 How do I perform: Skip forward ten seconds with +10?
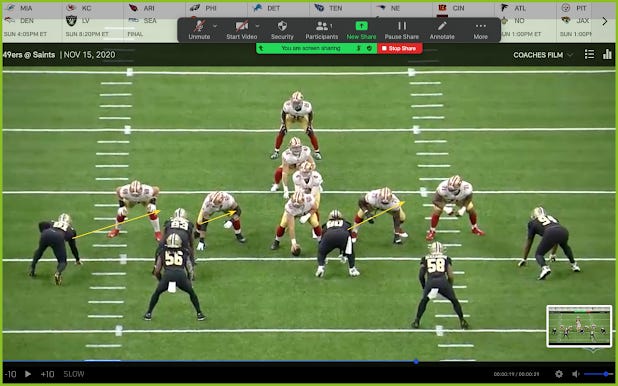pyautogui.click(x=47, y=374)
